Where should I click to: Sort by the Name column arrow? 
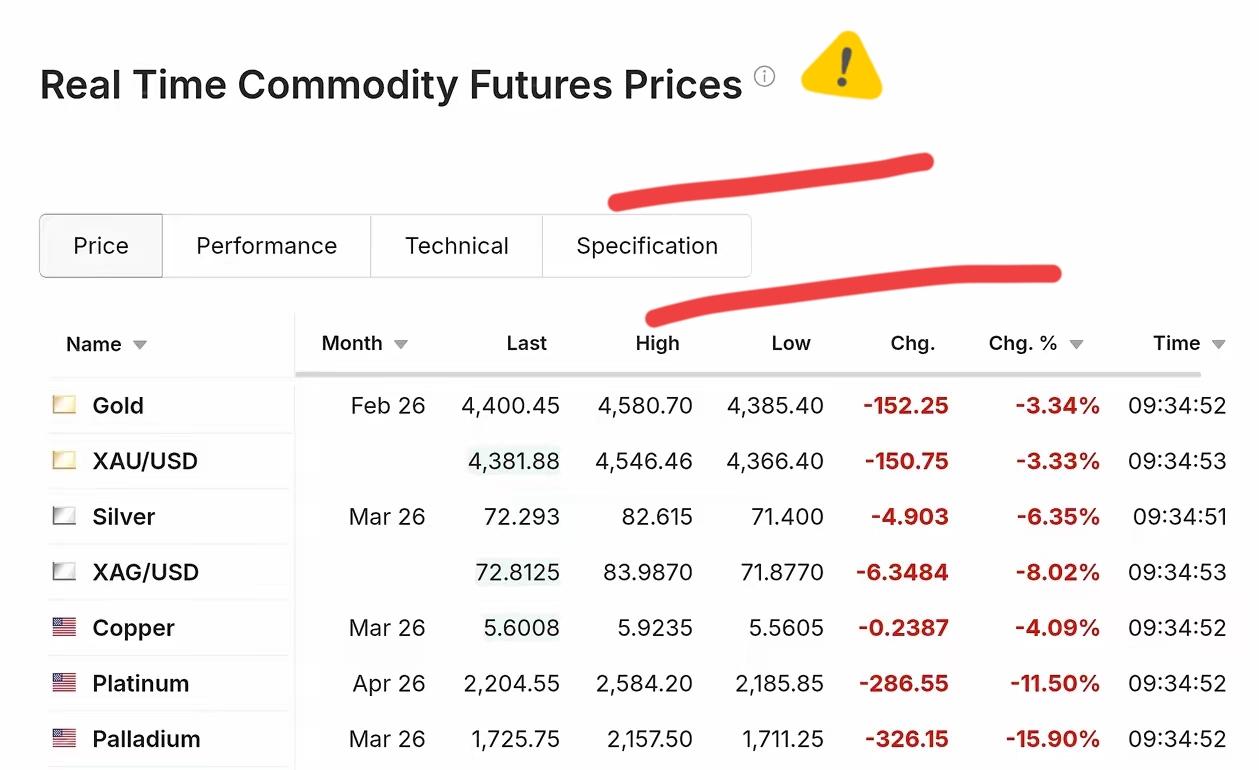tap(140, 345)
